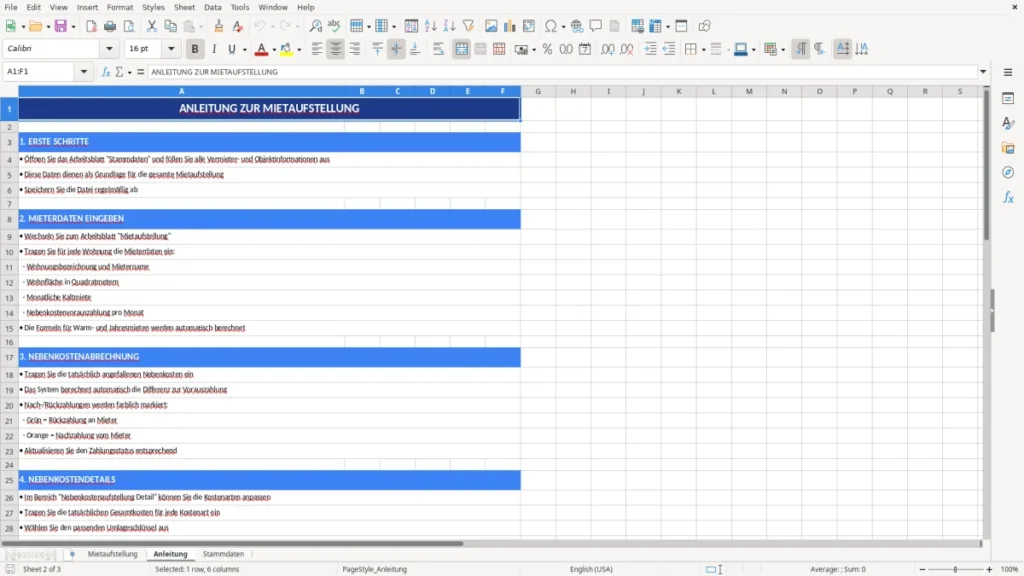Viewport: 1024px width, 576px height.
Task: Click the sidebar settings hamburger button
Action: point(1008,72)
